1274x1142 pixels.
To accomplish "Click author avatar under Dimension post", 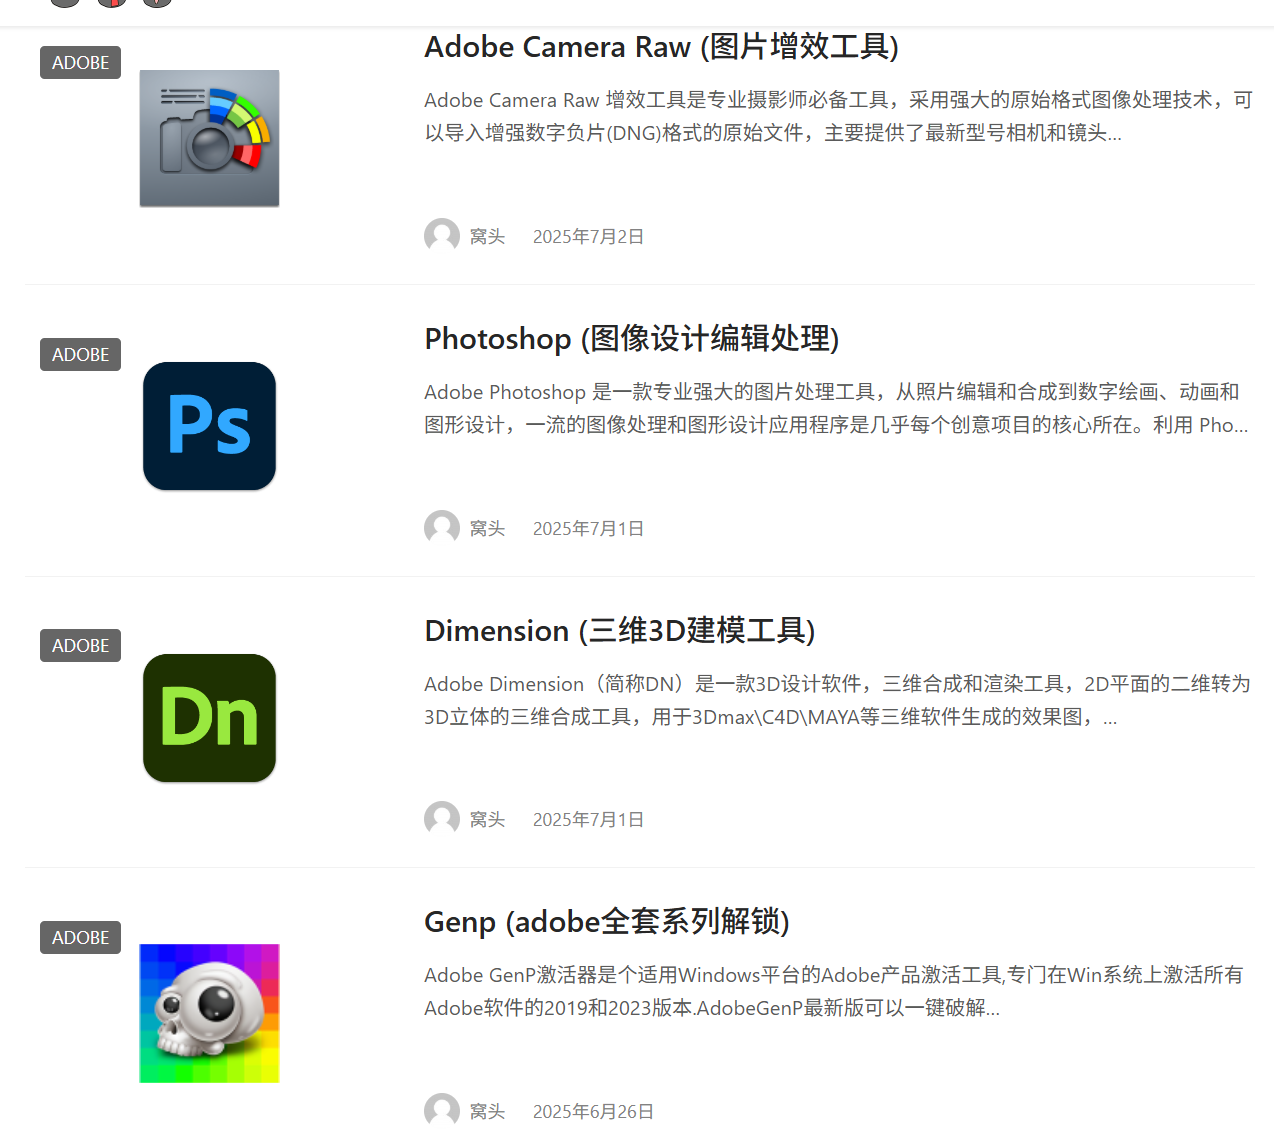I will [441, 819].
